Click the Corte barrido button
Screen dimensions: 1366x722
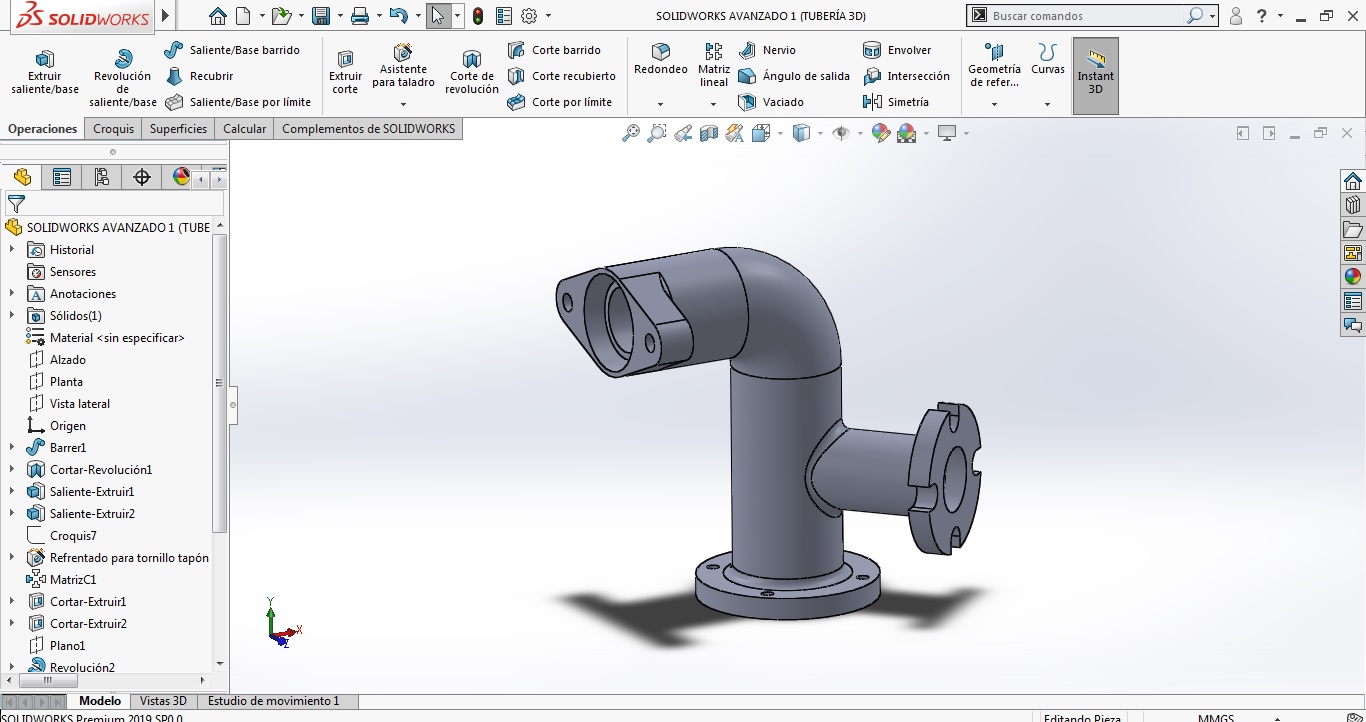click(x=554, y=50)
